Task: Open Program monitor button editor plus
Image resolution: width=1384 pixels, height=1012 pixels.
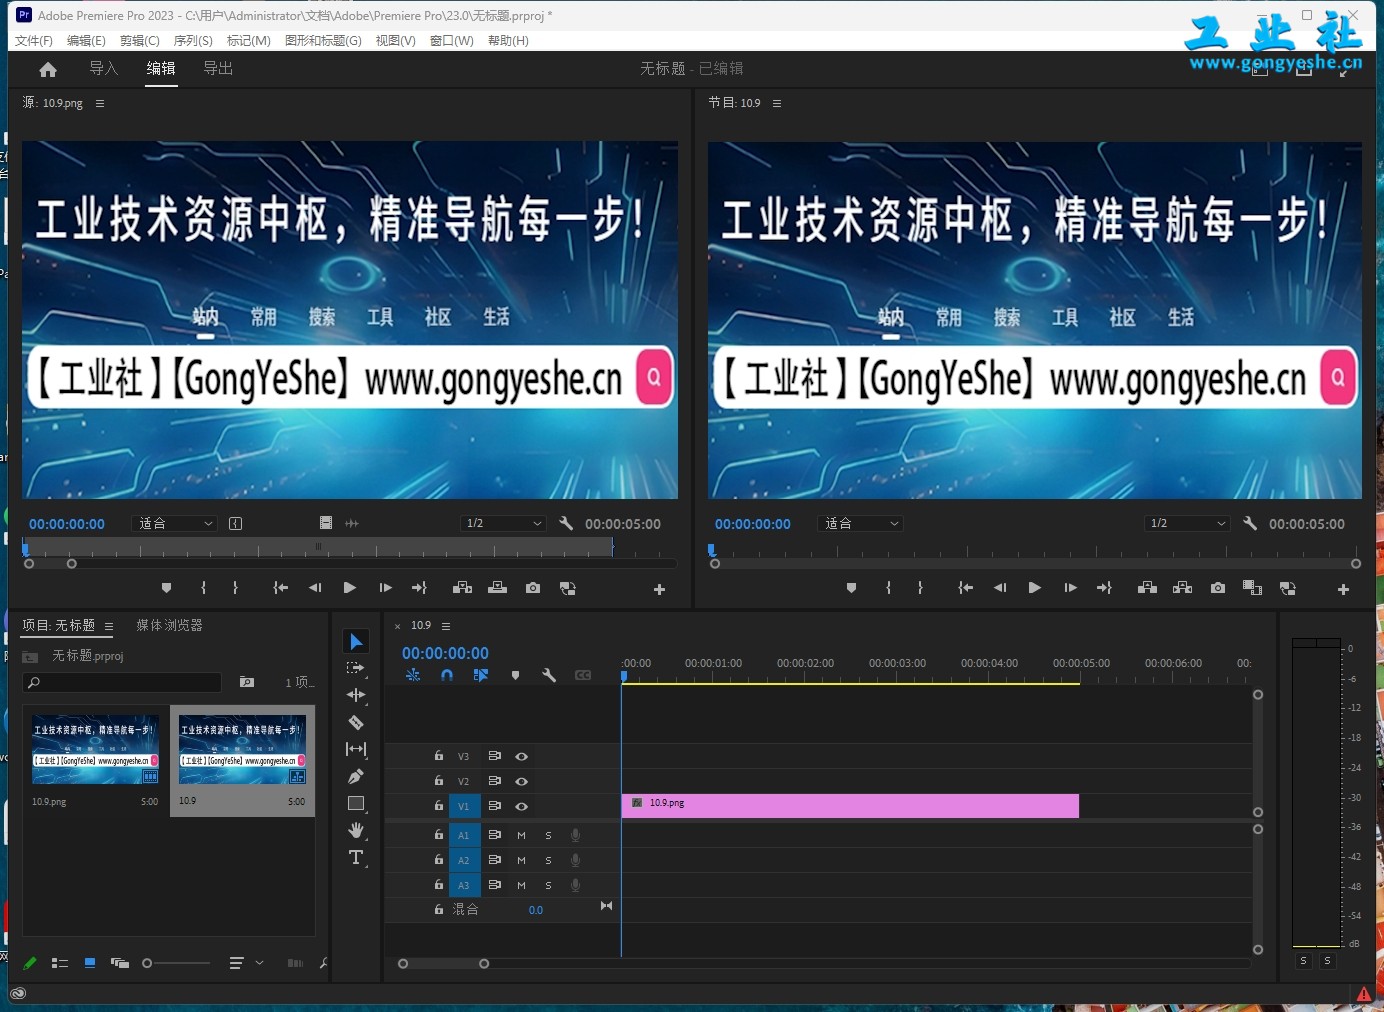Action: point(1343,589)
